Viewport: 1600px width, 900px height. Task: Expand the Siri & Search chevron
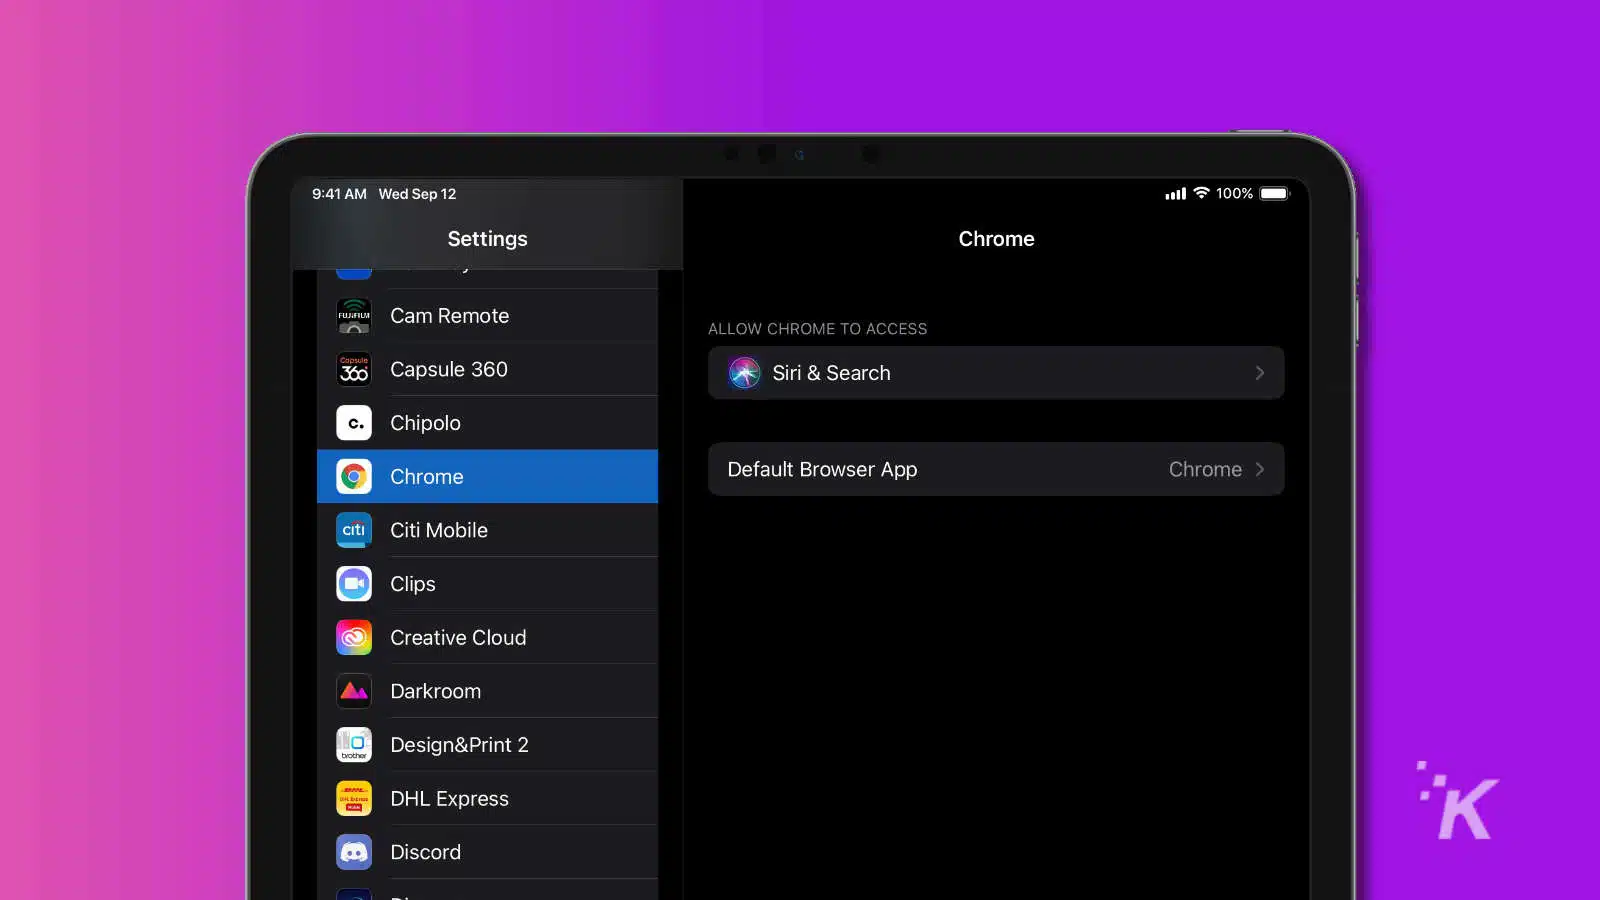click(1259, 373)
